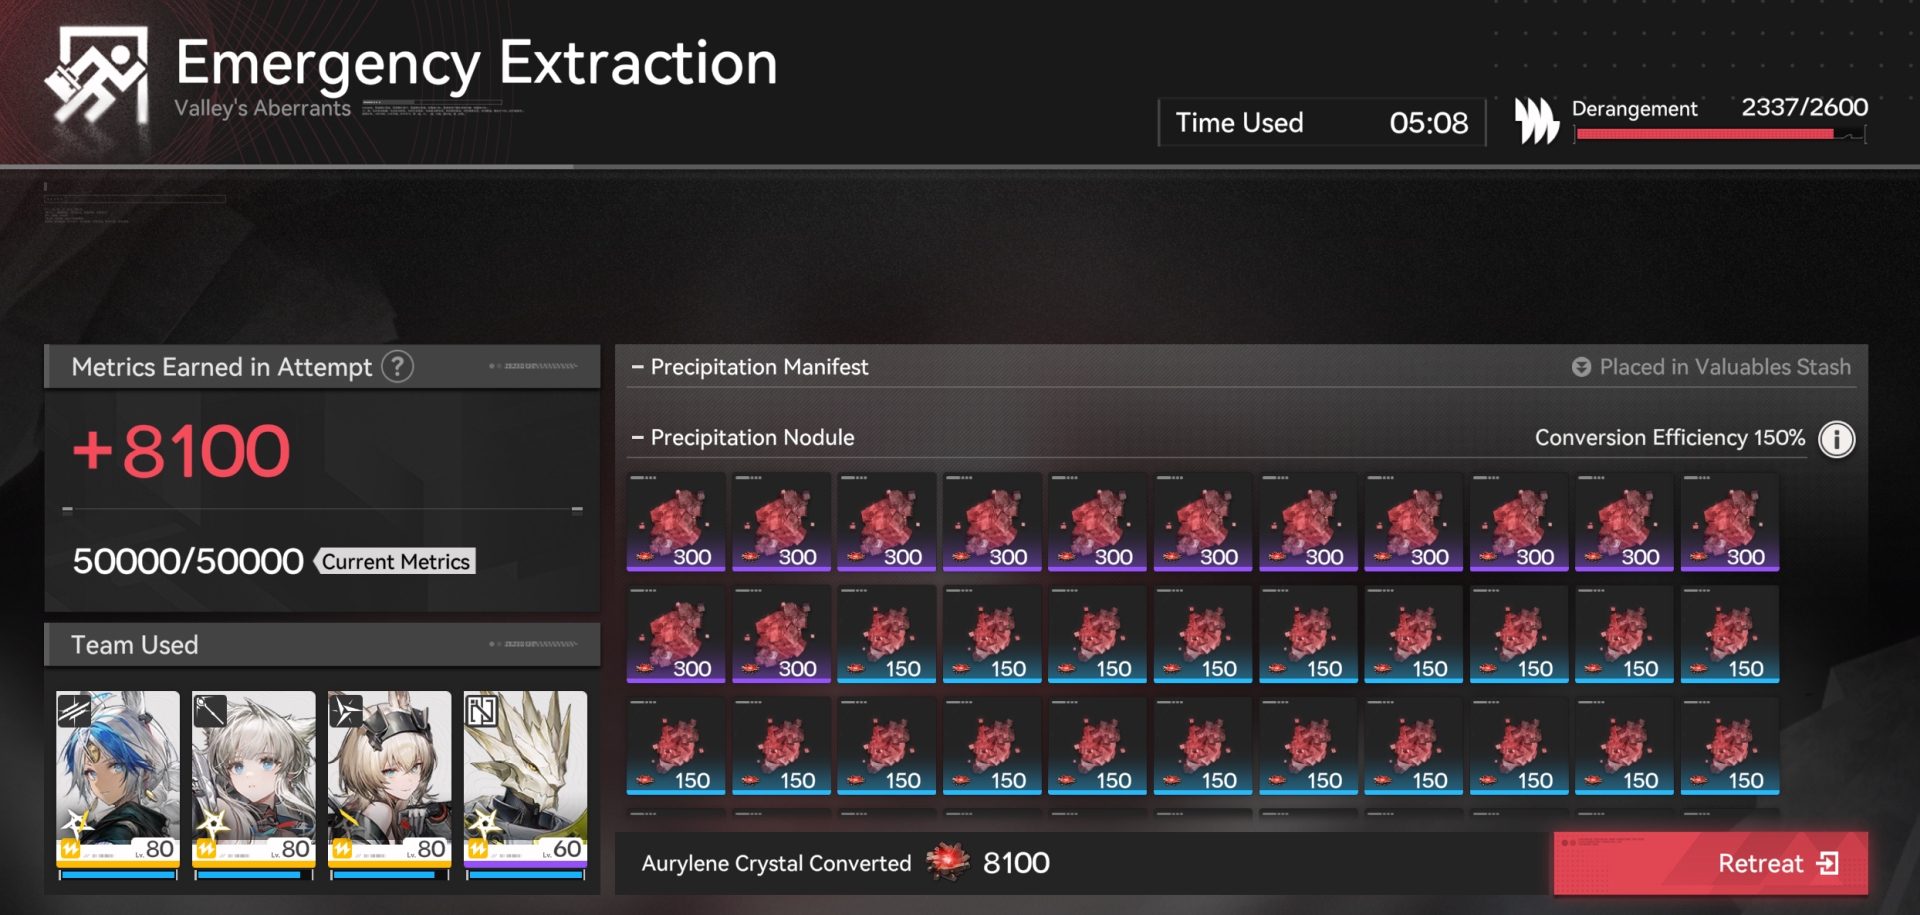Screen dimensions: 1920x915
Task: Click the 8100 crystal converted amount
Action: (1016, 863)
